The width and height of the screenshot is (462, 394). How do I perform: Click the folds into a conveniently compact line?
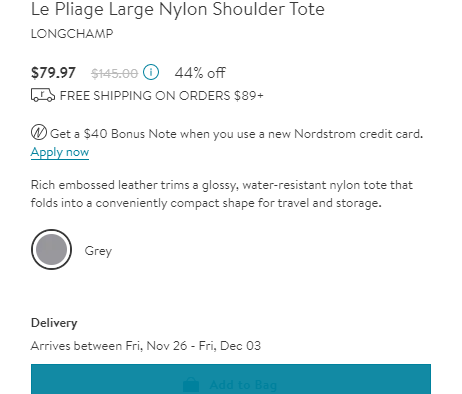[x=206, y=203]
